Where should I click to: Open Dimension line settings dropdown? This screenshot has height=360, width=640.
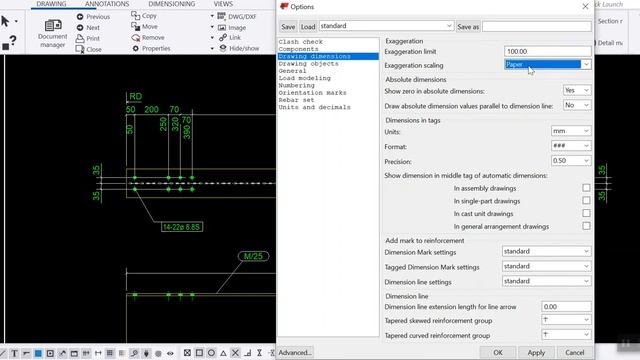(x=546, y=281)
